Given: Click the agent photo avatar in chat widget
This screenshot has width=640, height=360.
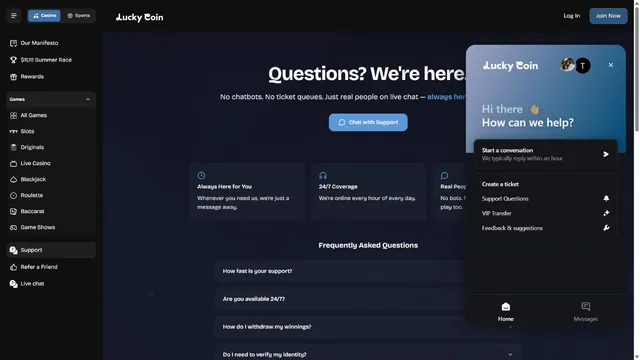Looking at the screenshot, I should click(x=567, y=64).
